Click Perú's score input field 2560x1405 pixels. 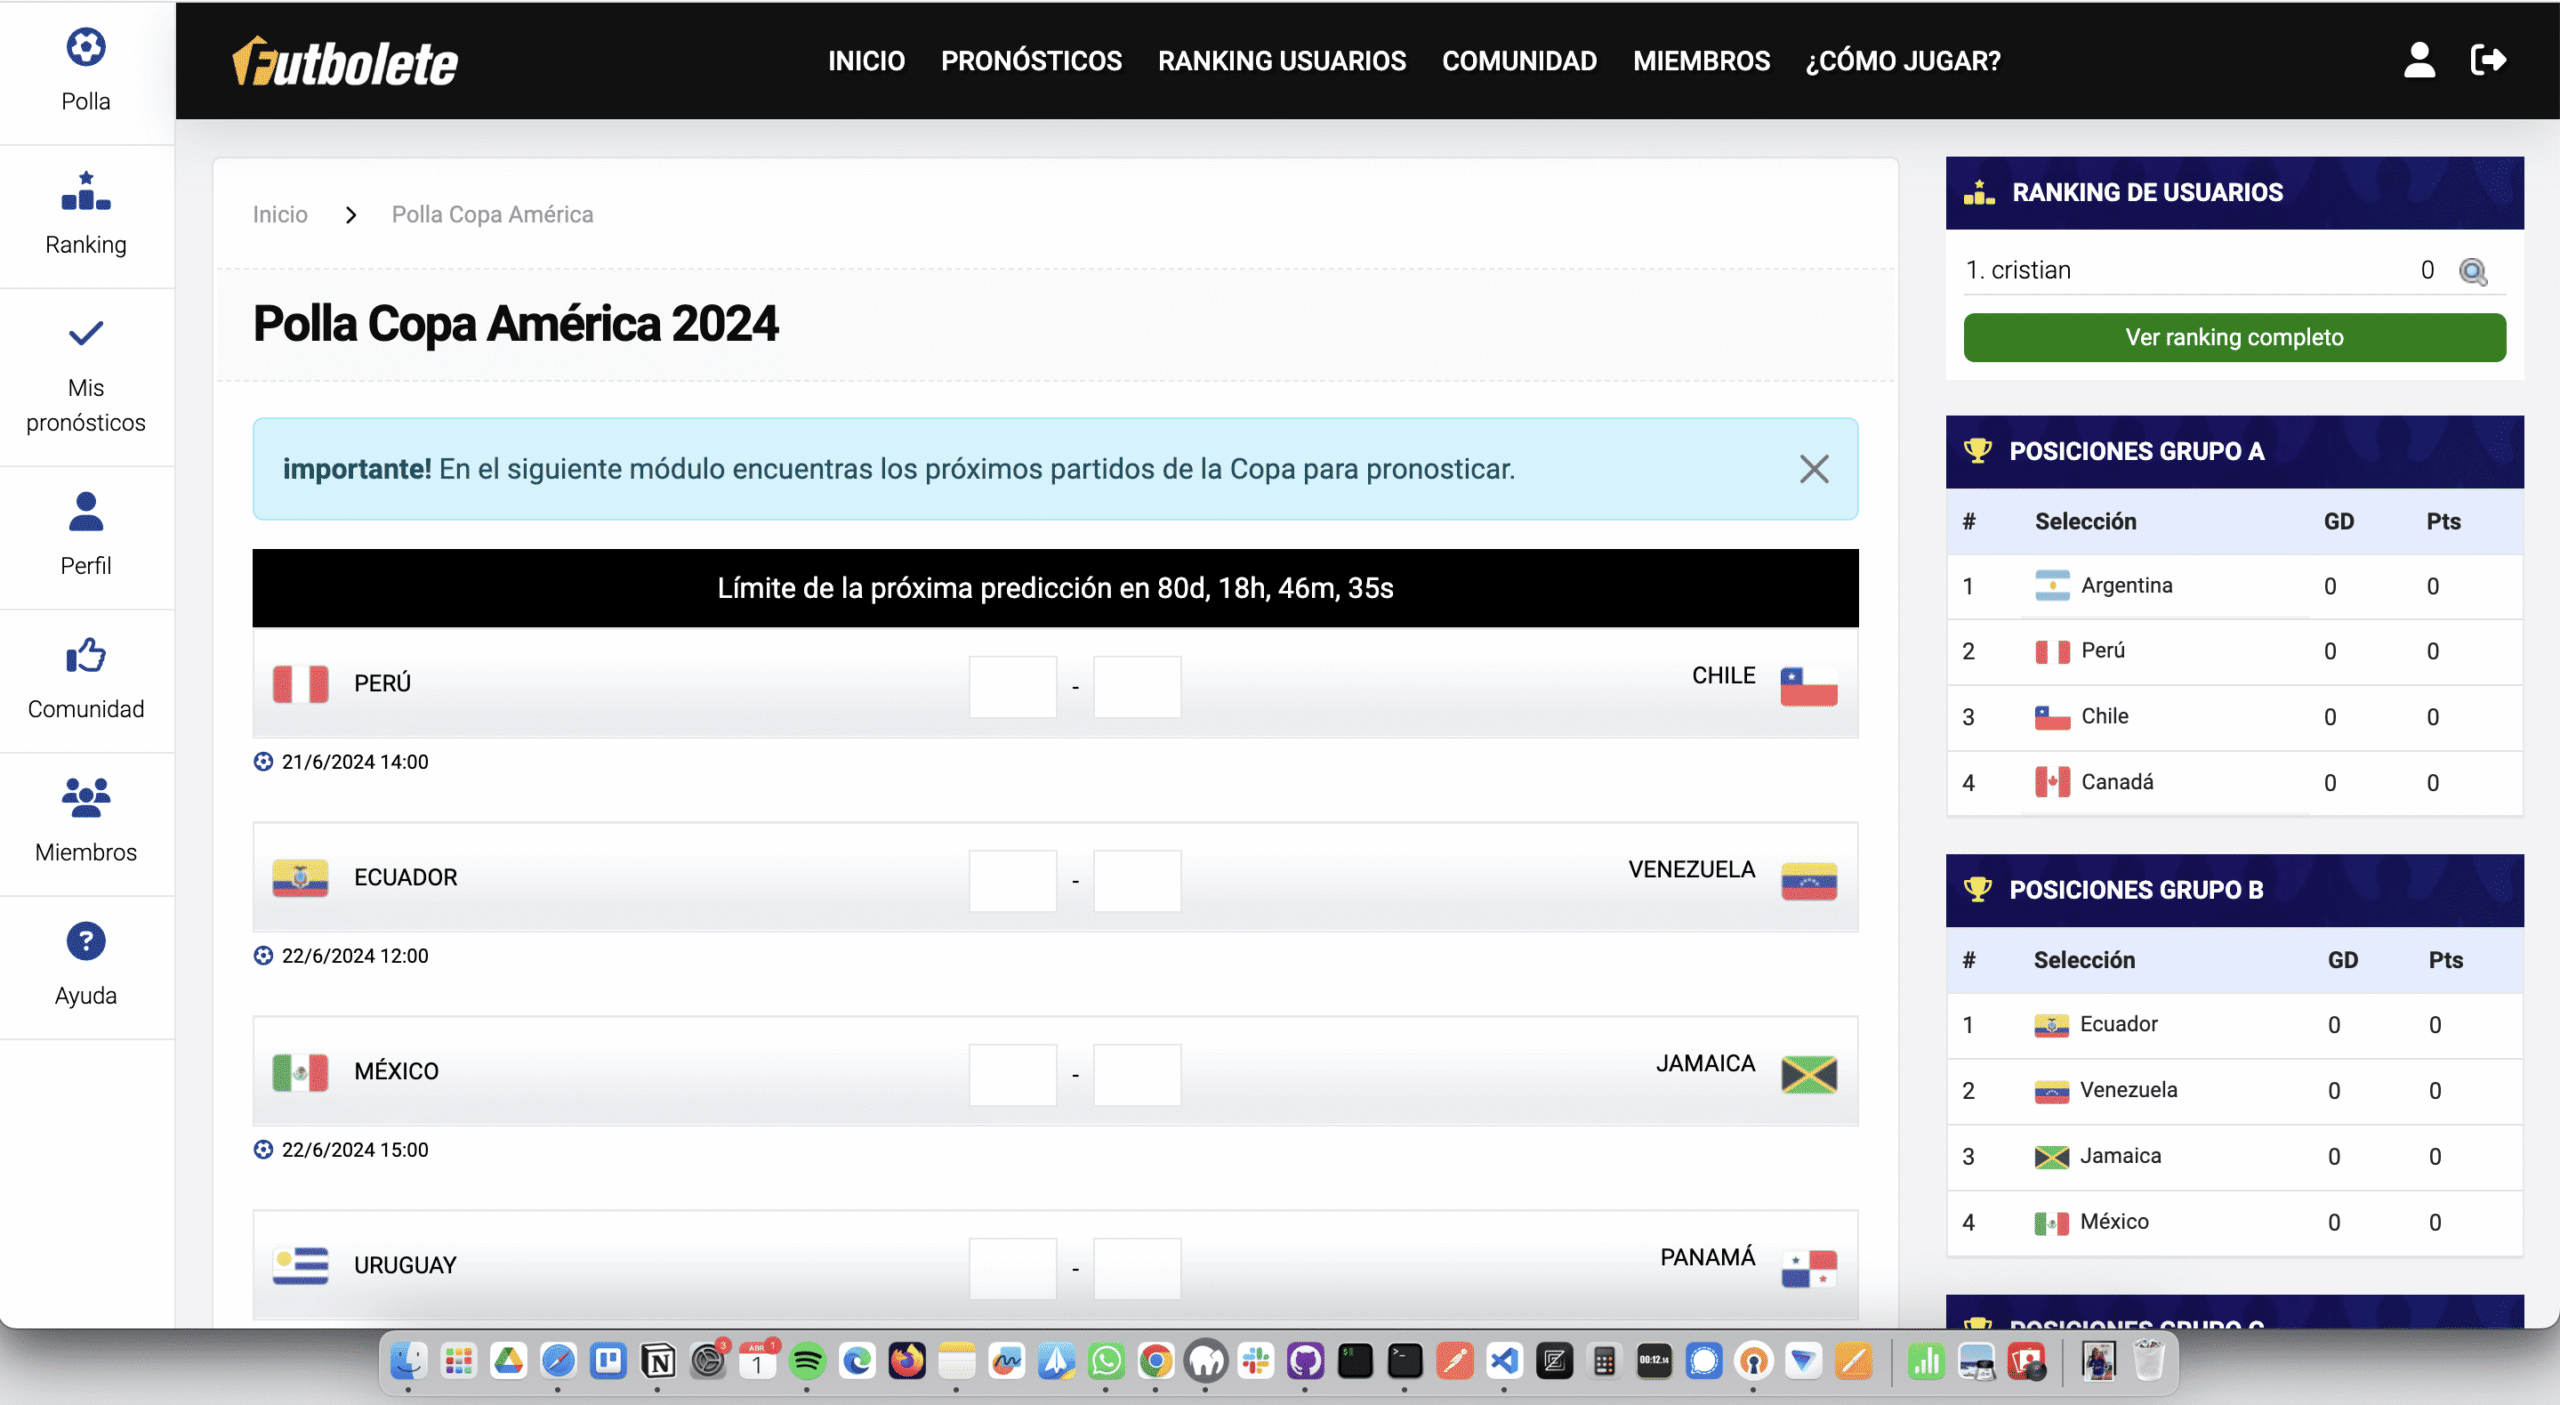coord(1013,686)
